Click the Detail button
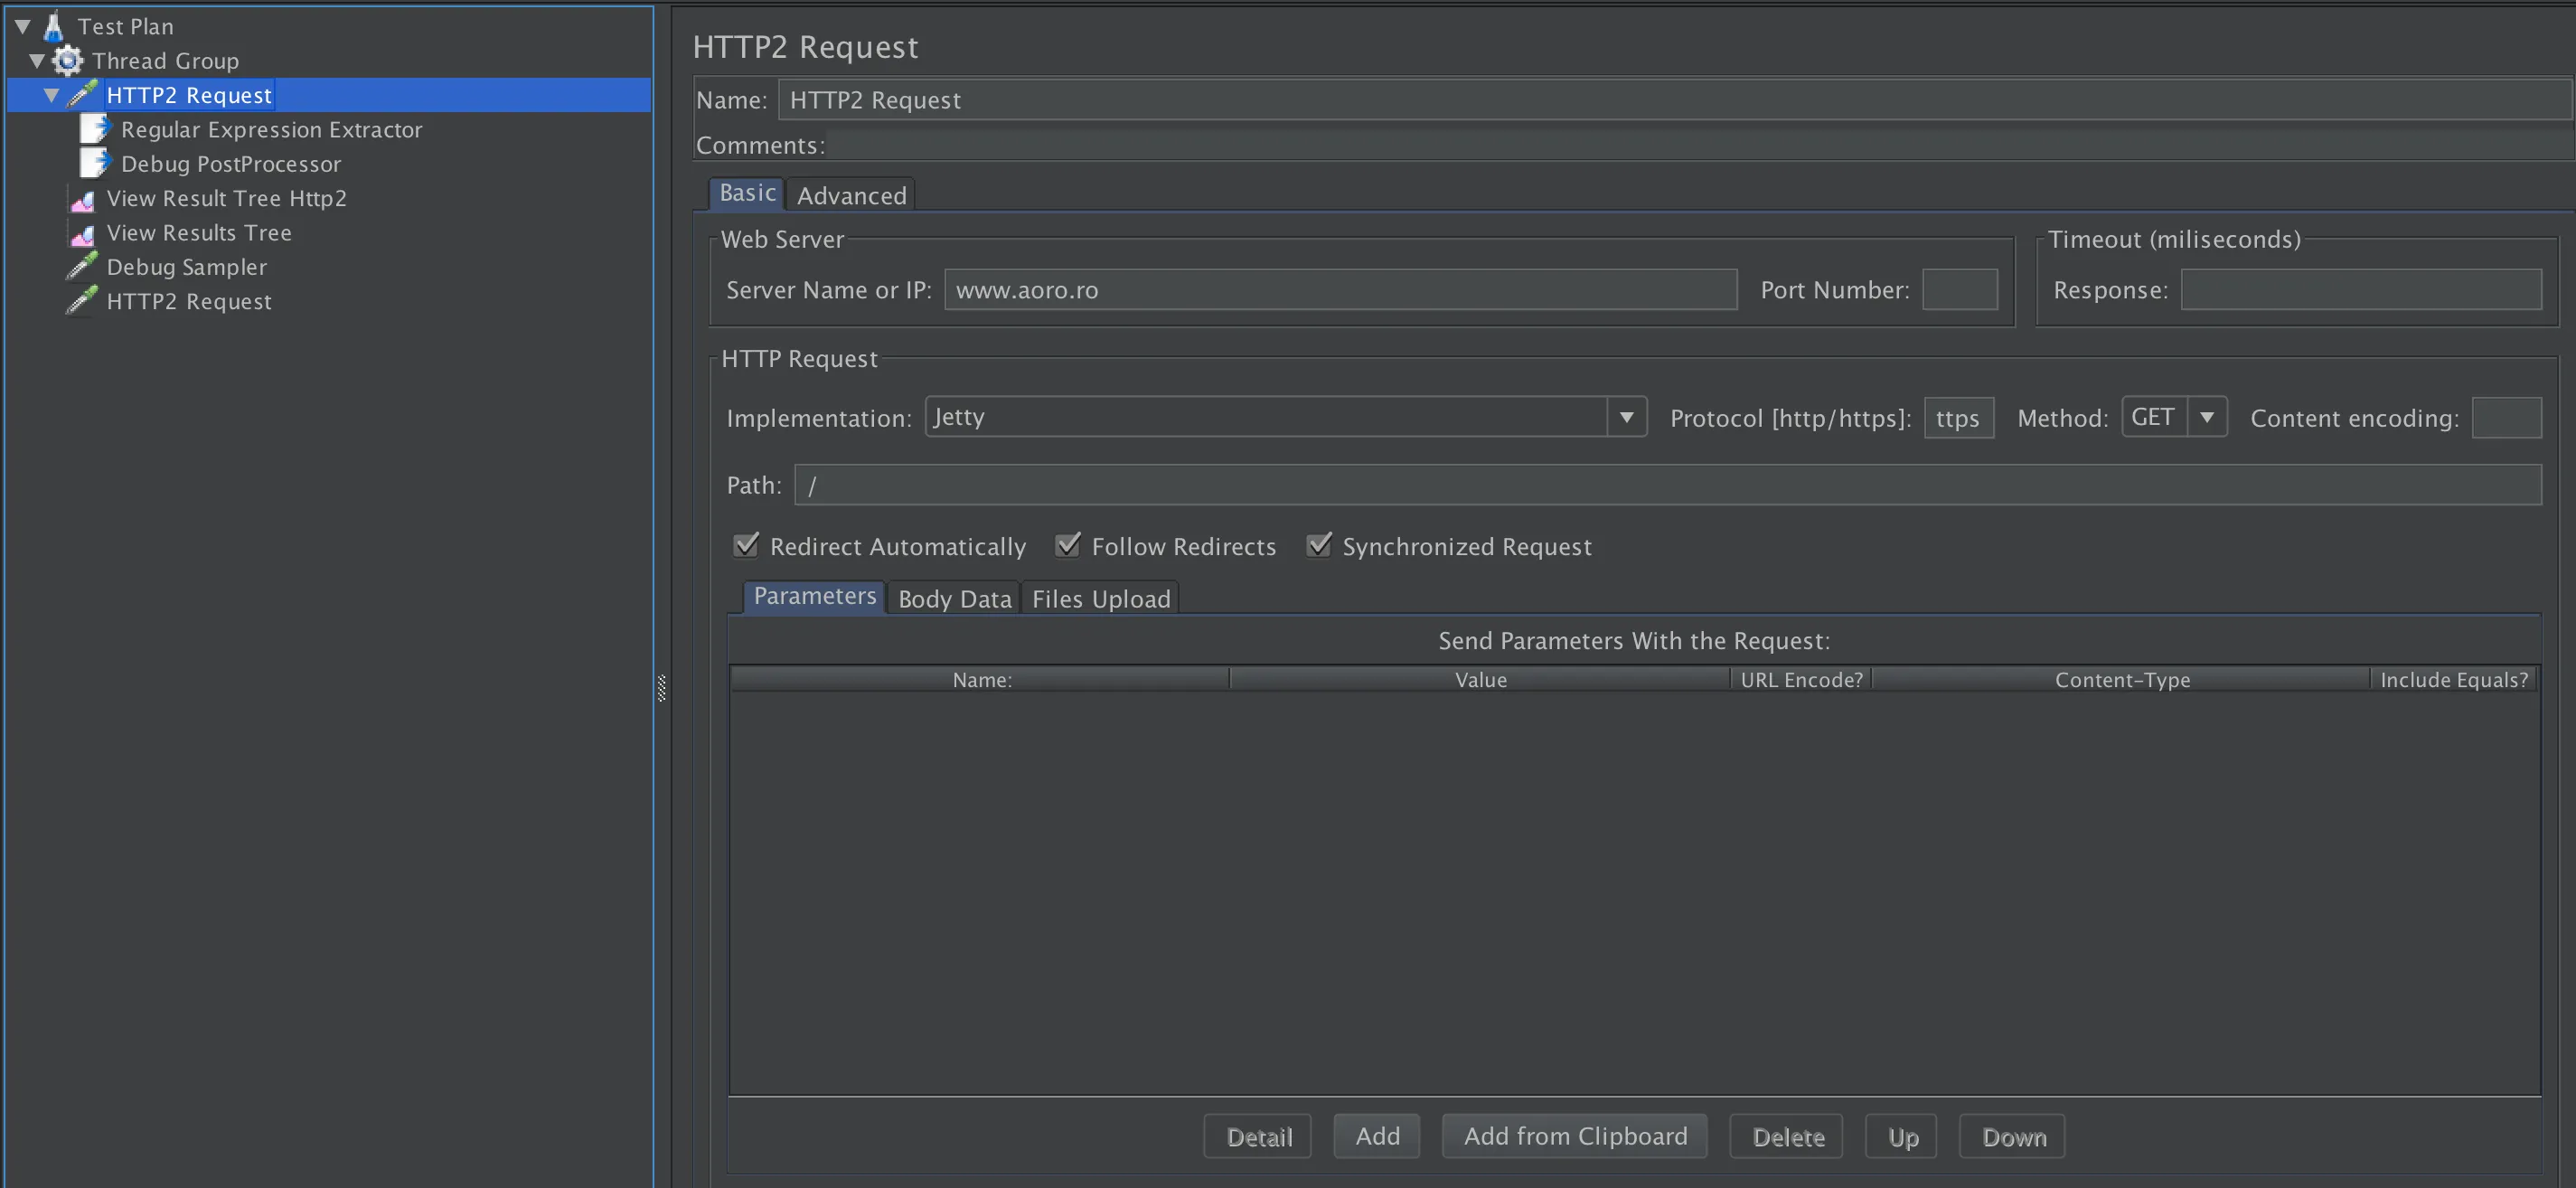This screenshot has width=2576, height=1188. [x=1258, y=1137]
